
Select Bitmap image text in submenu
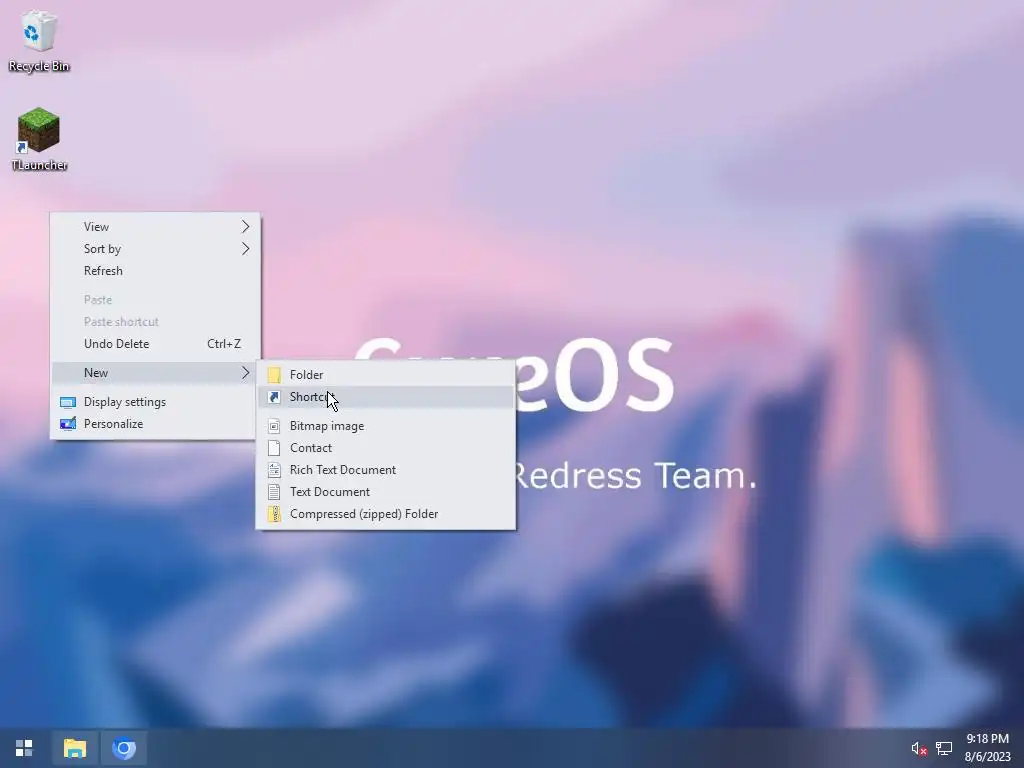(327, 426)
